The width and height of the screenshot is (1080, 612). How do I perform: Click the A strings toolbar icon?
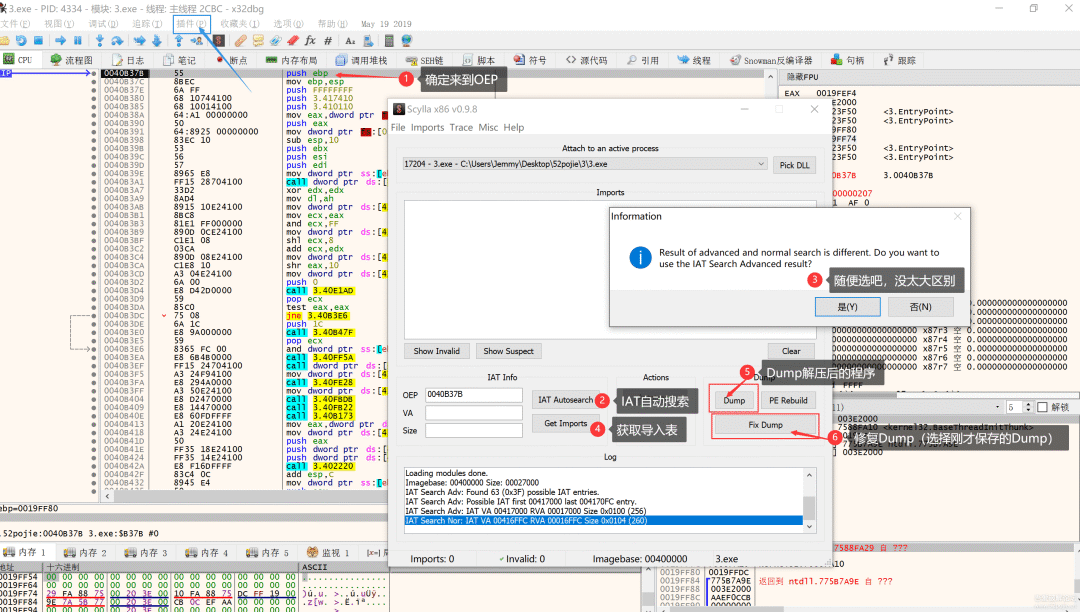[x=350, y=41]
